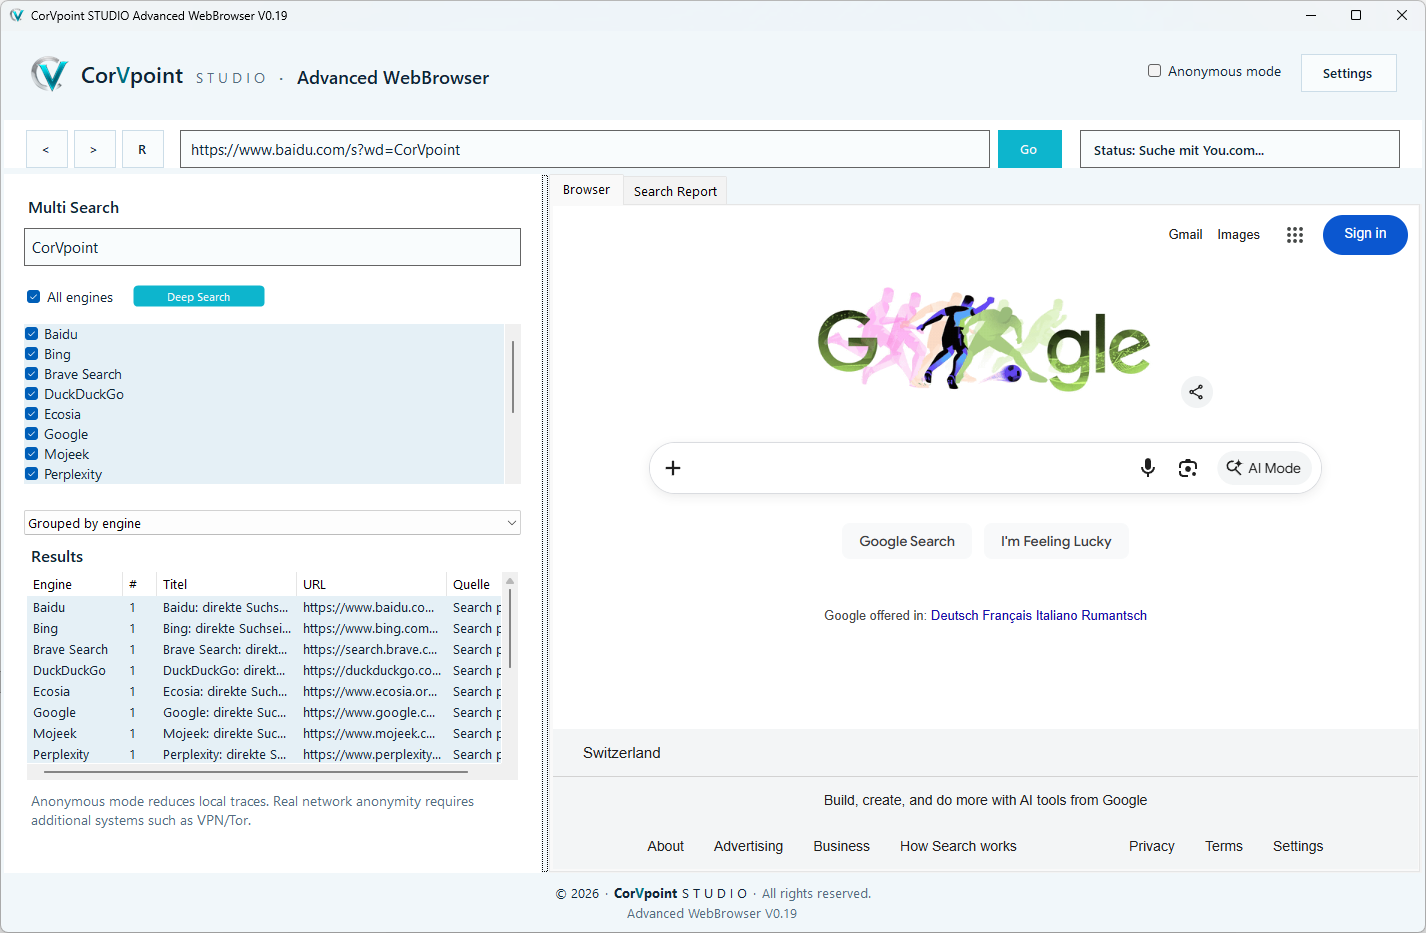1426x933 pixels.
Task: Uncheck the Baidu engine checkbox
Action: coord(32,334)
